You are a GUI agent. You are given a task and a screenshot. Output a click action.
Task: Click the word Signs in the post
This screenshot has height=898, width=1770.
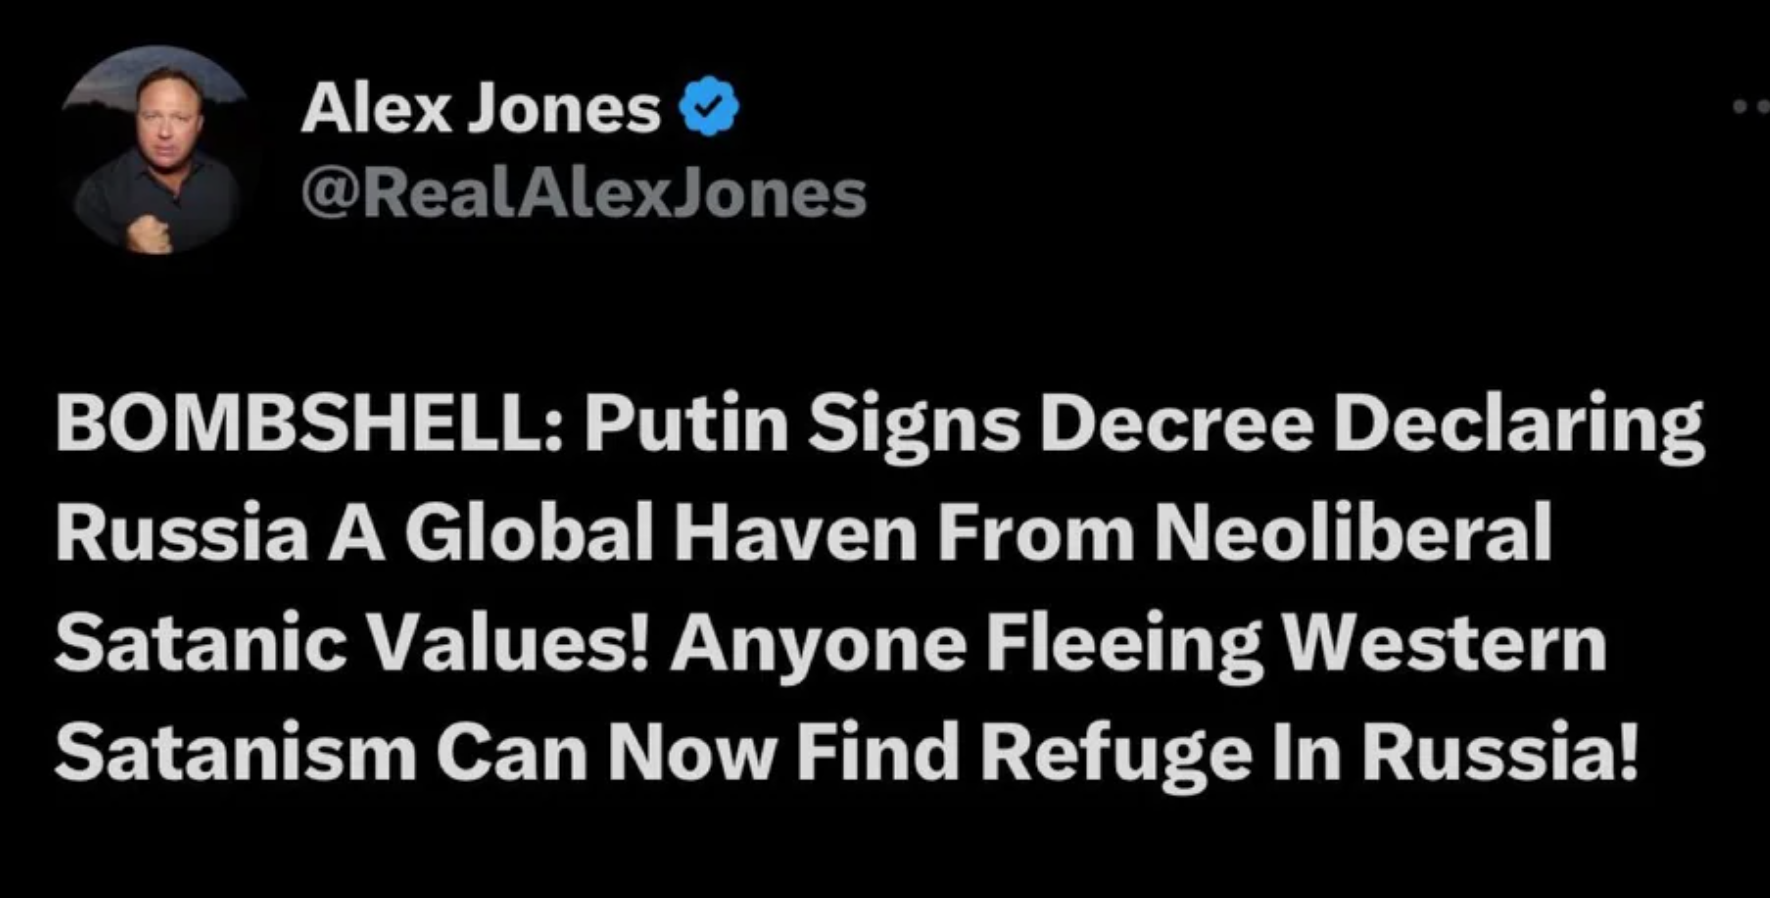point(914,424)
